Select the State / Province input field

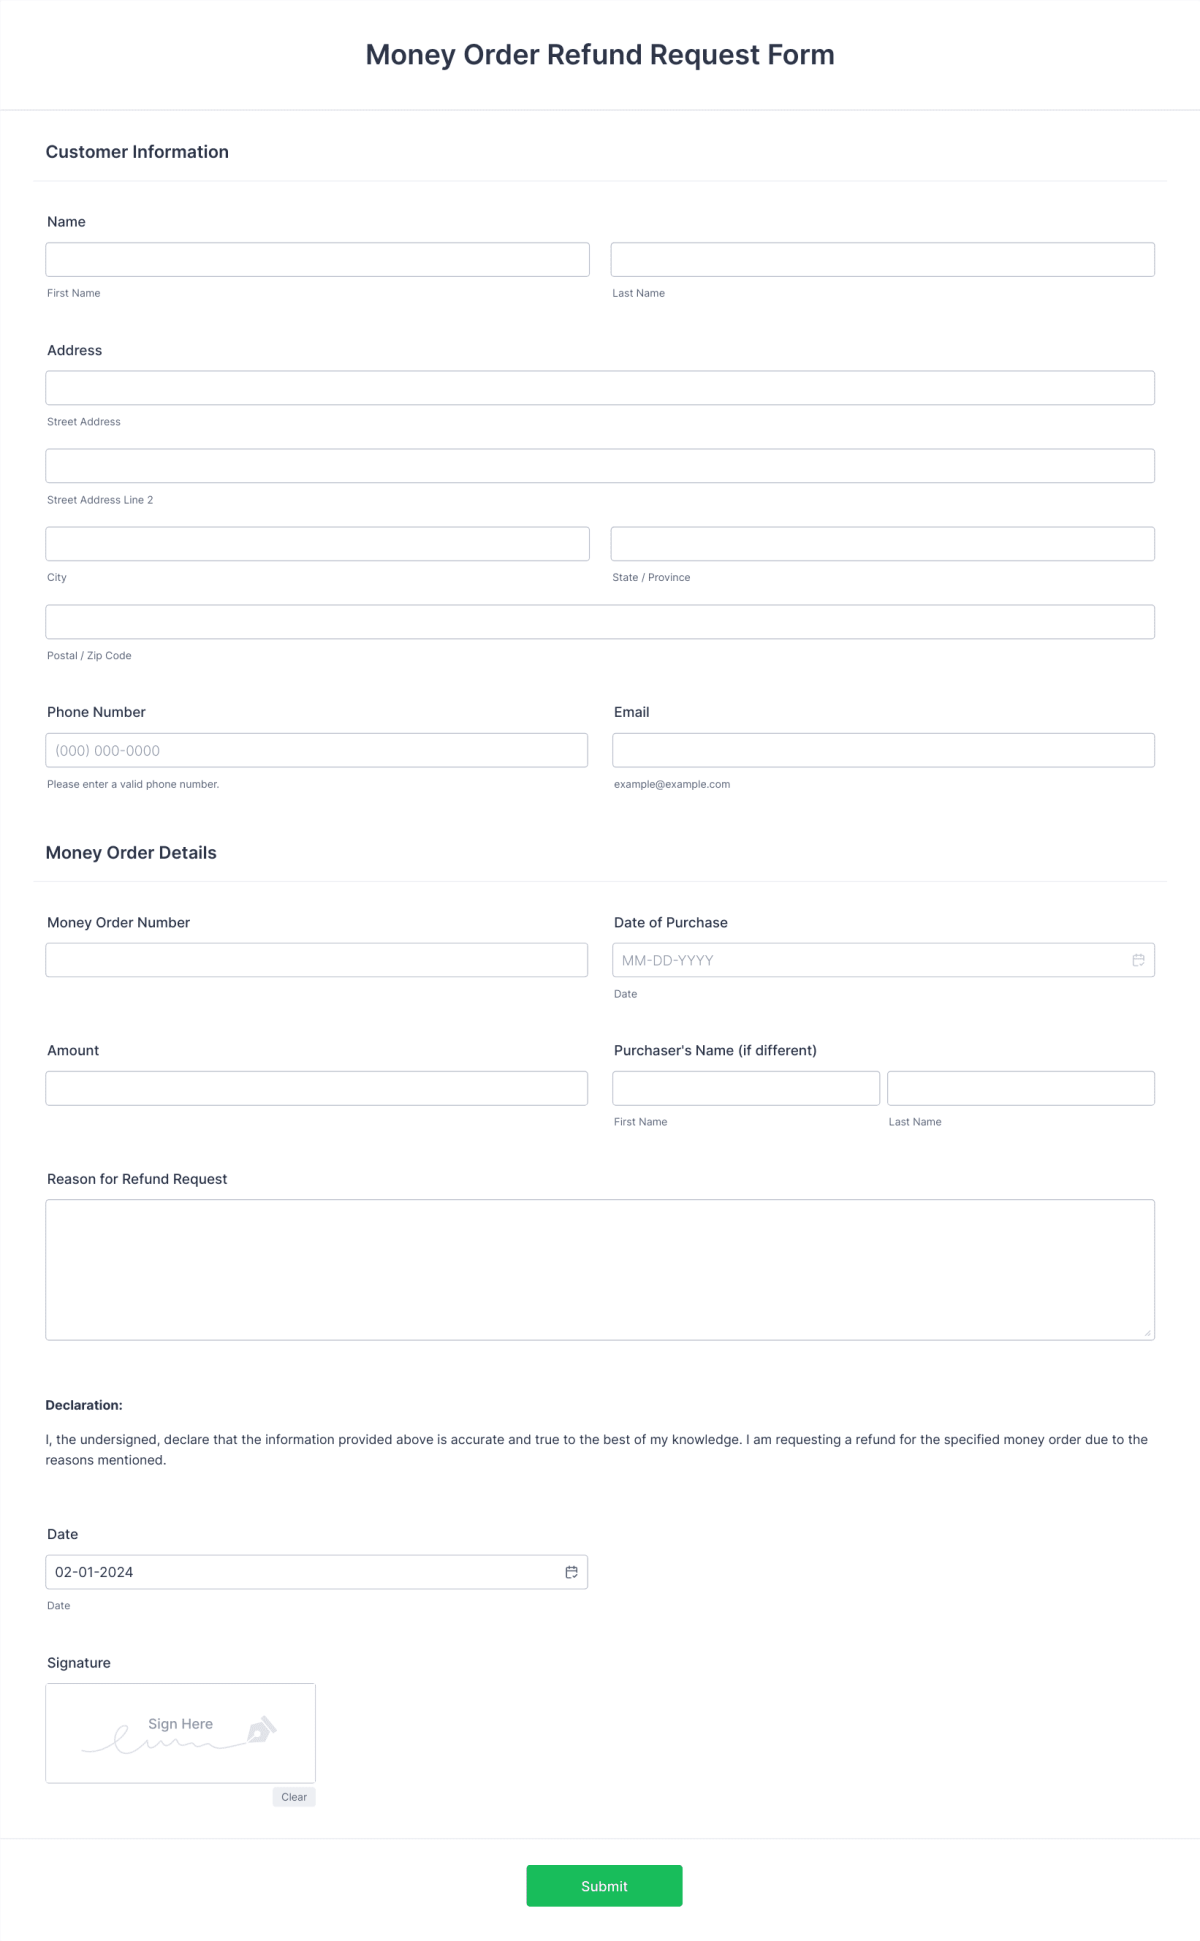click(x=882, y=543)
